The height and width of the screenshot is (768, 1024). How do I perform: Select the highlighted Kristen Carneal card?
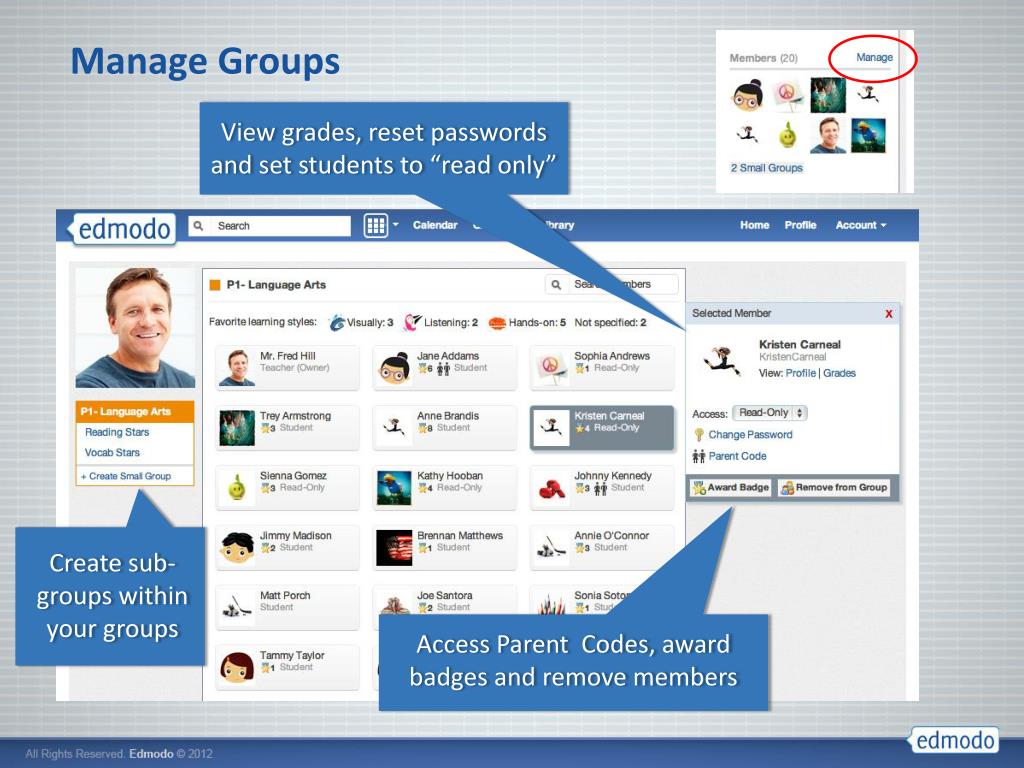[601, 428]
